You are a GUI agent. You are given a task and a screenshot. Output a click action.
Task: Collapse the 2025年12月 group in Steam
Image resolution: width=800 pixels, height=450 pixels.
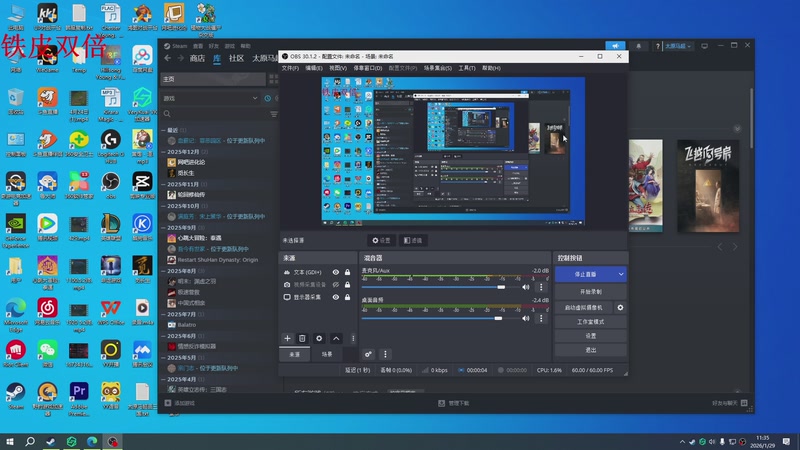click(163, 152)
